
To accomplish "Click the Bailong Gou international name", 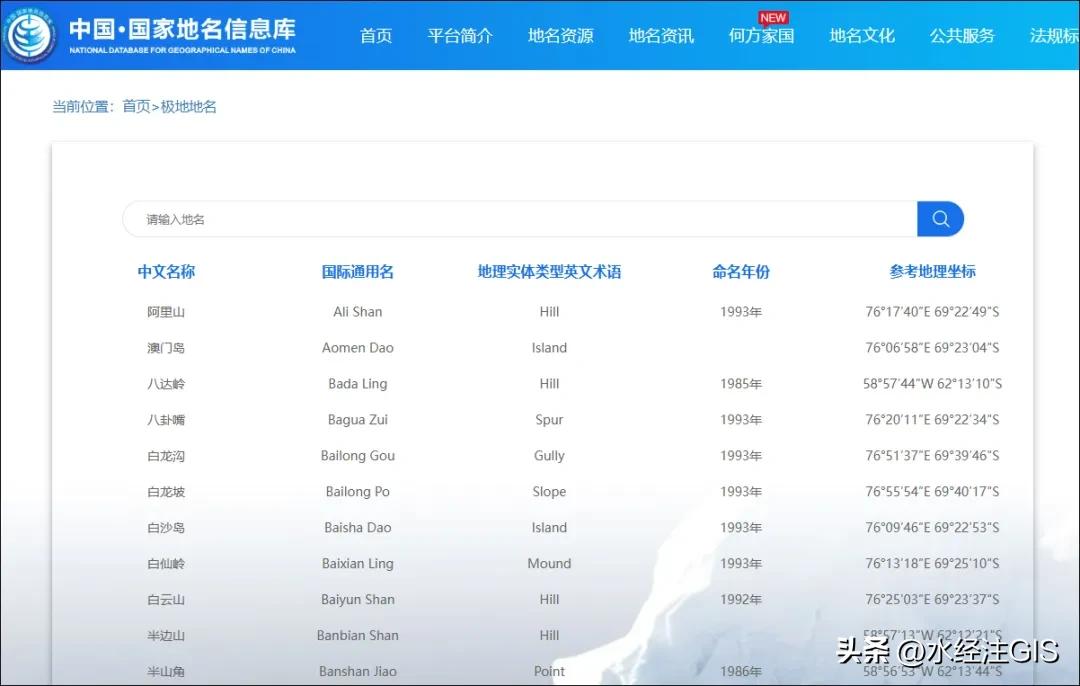I will (357, 456).
